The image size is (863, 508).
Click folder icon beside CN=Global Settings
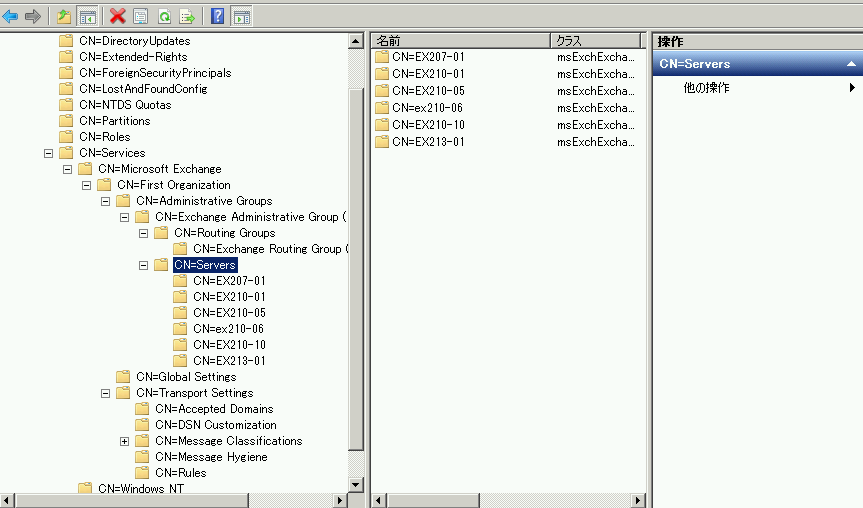click(x=123, y=376)
